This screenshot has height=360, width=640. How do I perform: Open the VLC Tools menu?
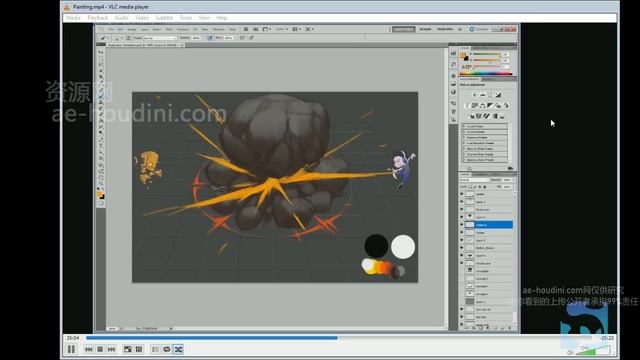(186, 18)
